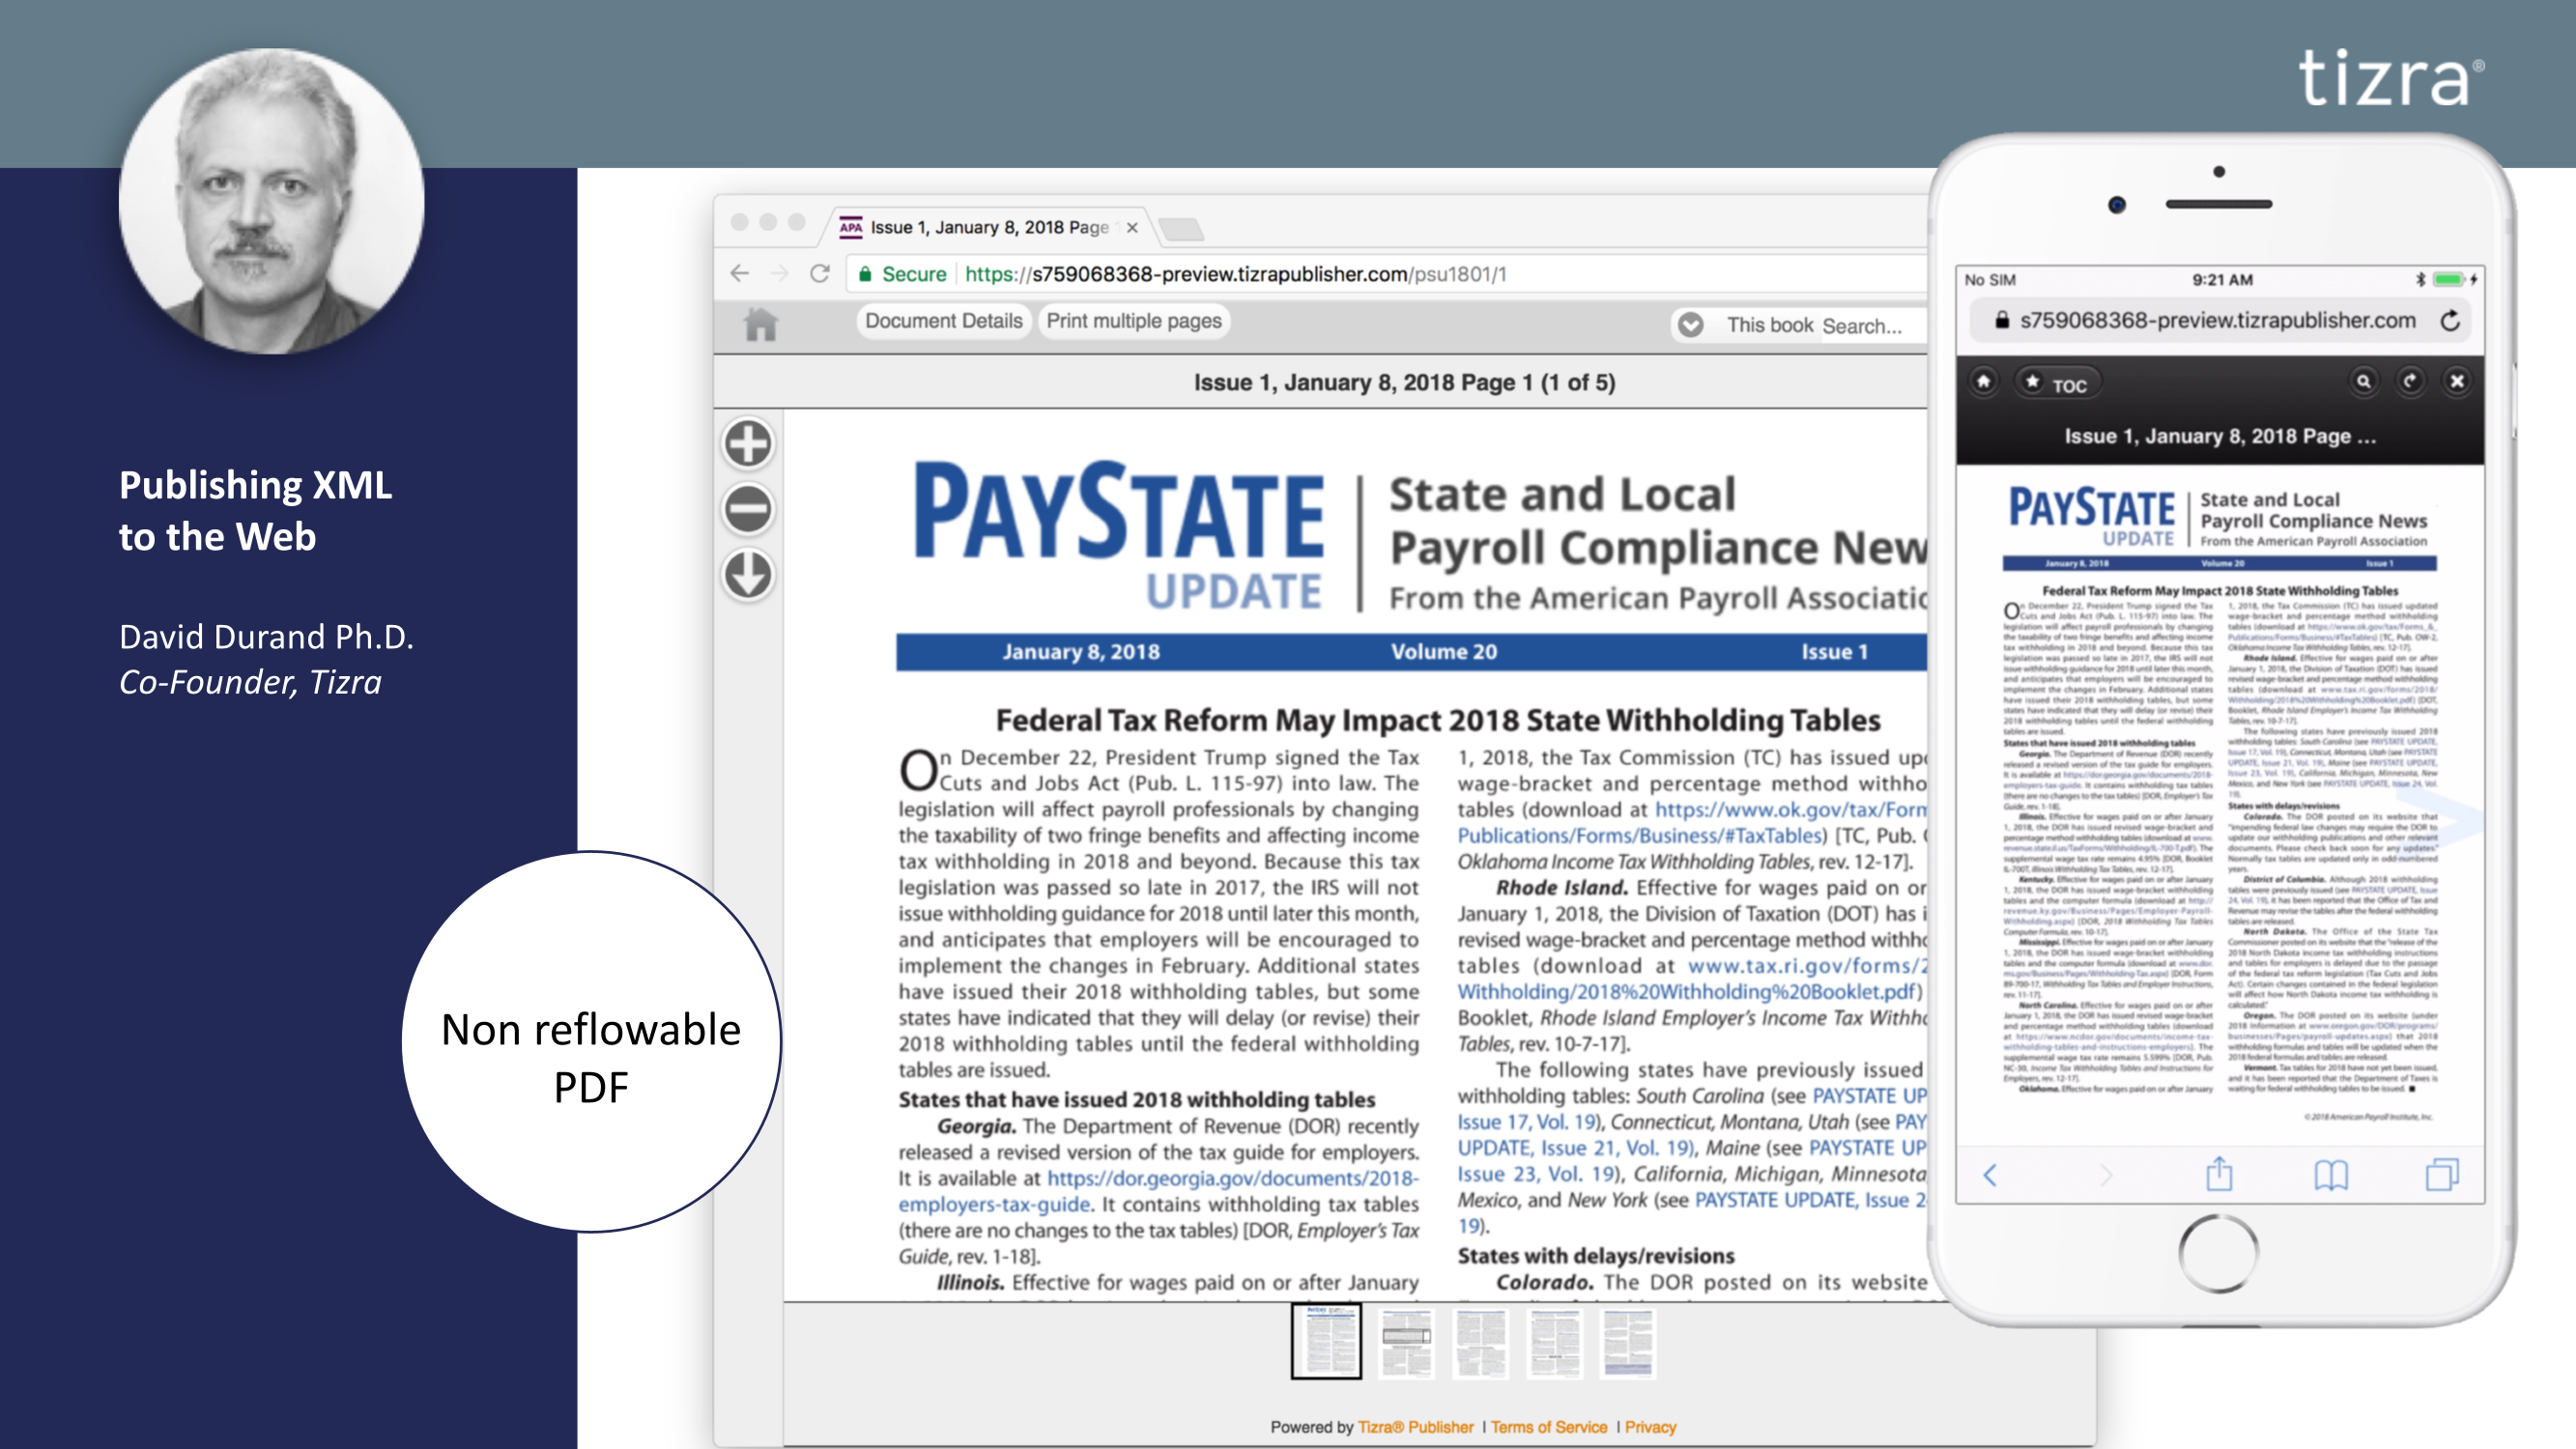2576x1449 pixels.
Task: Open the fifth page thumbnail
Action: pyautogui.click(x=1627, y=1343)
